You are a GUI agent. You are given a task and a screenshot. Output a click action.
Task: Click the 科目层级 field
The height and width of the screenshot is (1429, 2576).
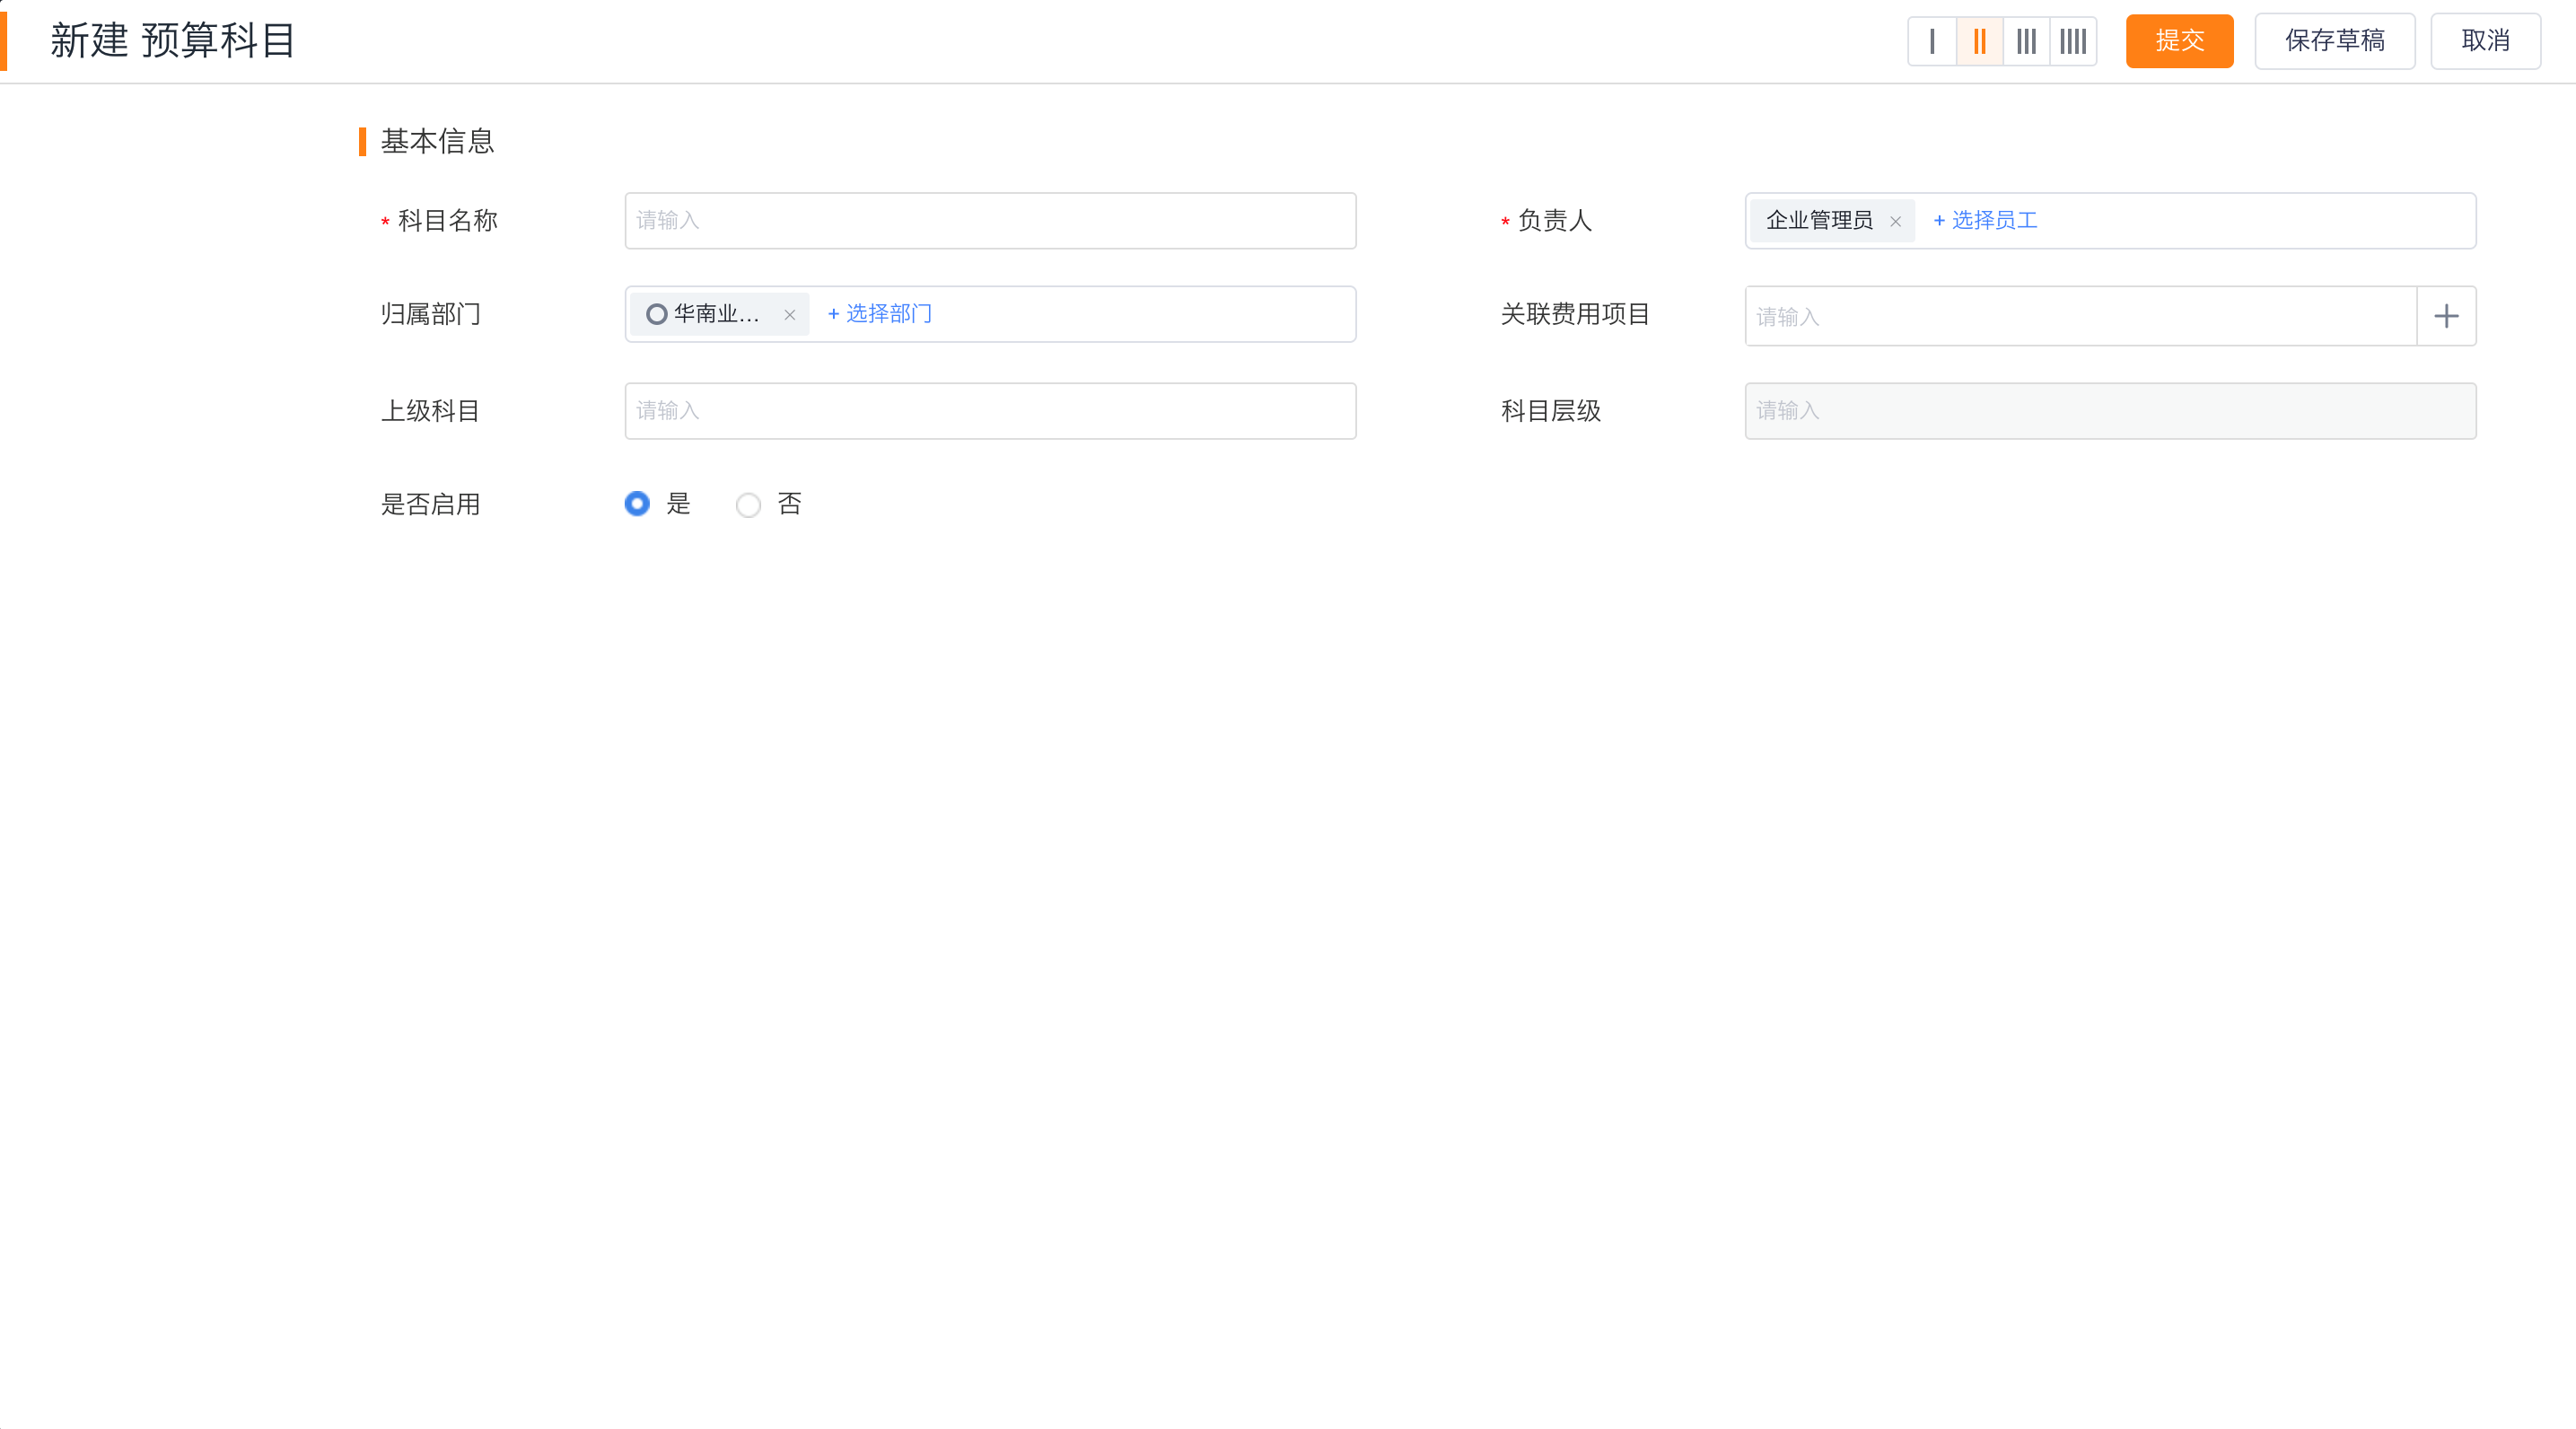pyautogui.click(x=2110, y=411)
